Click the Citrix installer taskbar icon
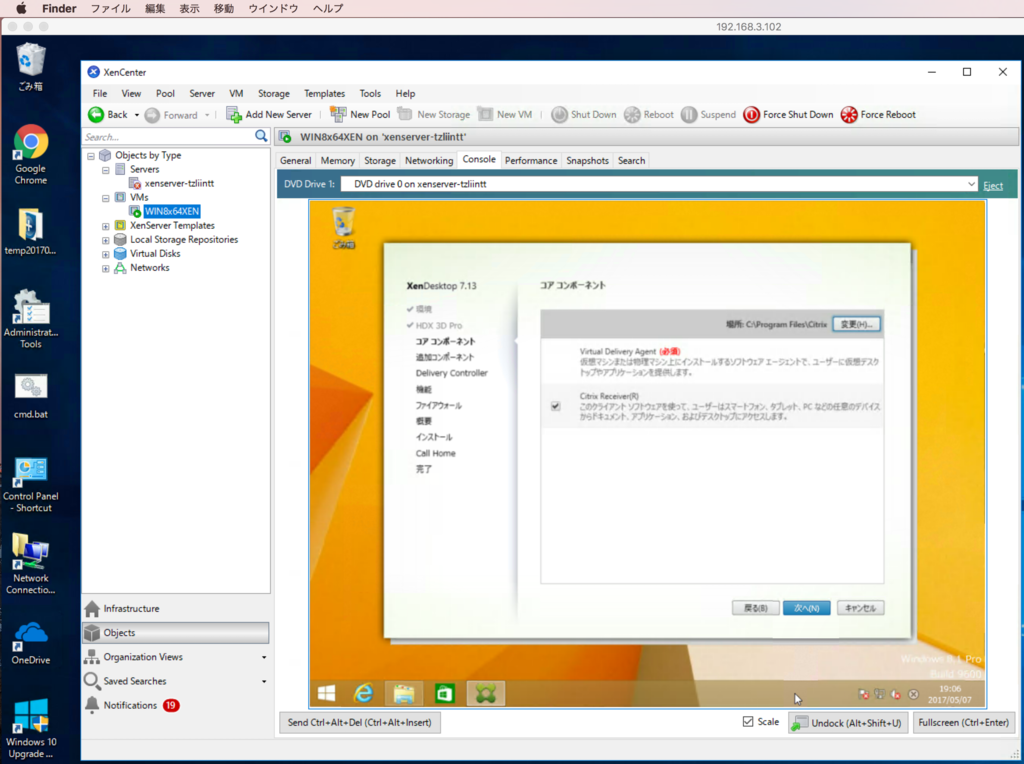Image resolution: width=1024 pixels, height=764 pixels. click(x=486, y=693)
